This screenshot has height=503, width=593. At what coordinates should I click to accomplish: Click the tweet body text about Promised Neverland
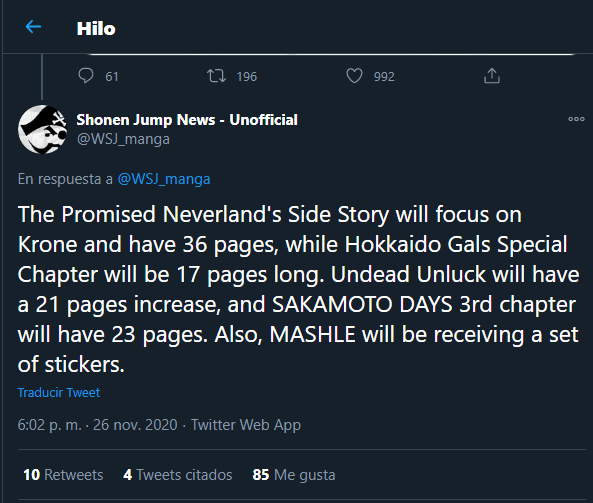298,289
